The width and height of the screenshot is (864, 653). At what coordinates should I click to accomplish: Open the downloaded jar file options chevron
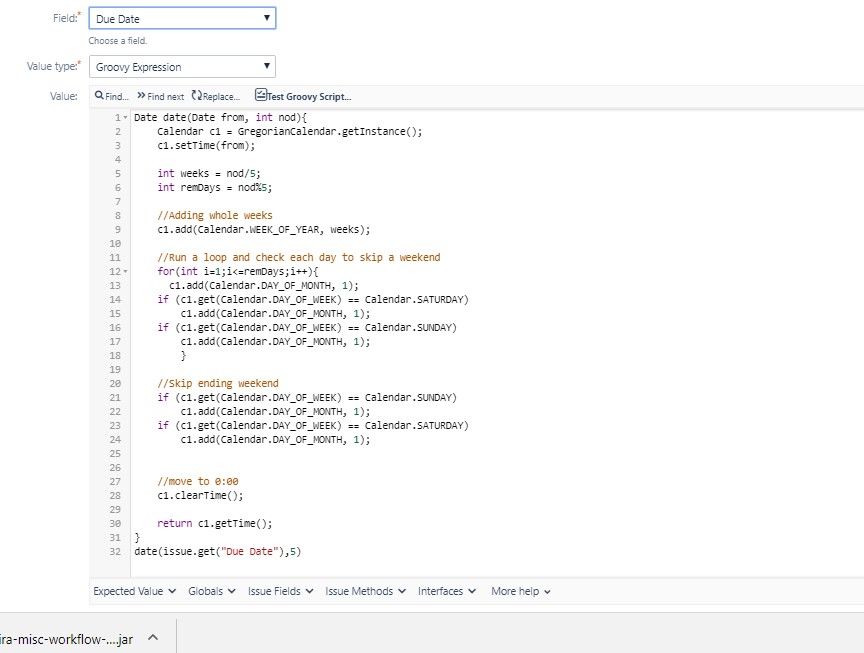coord(154,638)
